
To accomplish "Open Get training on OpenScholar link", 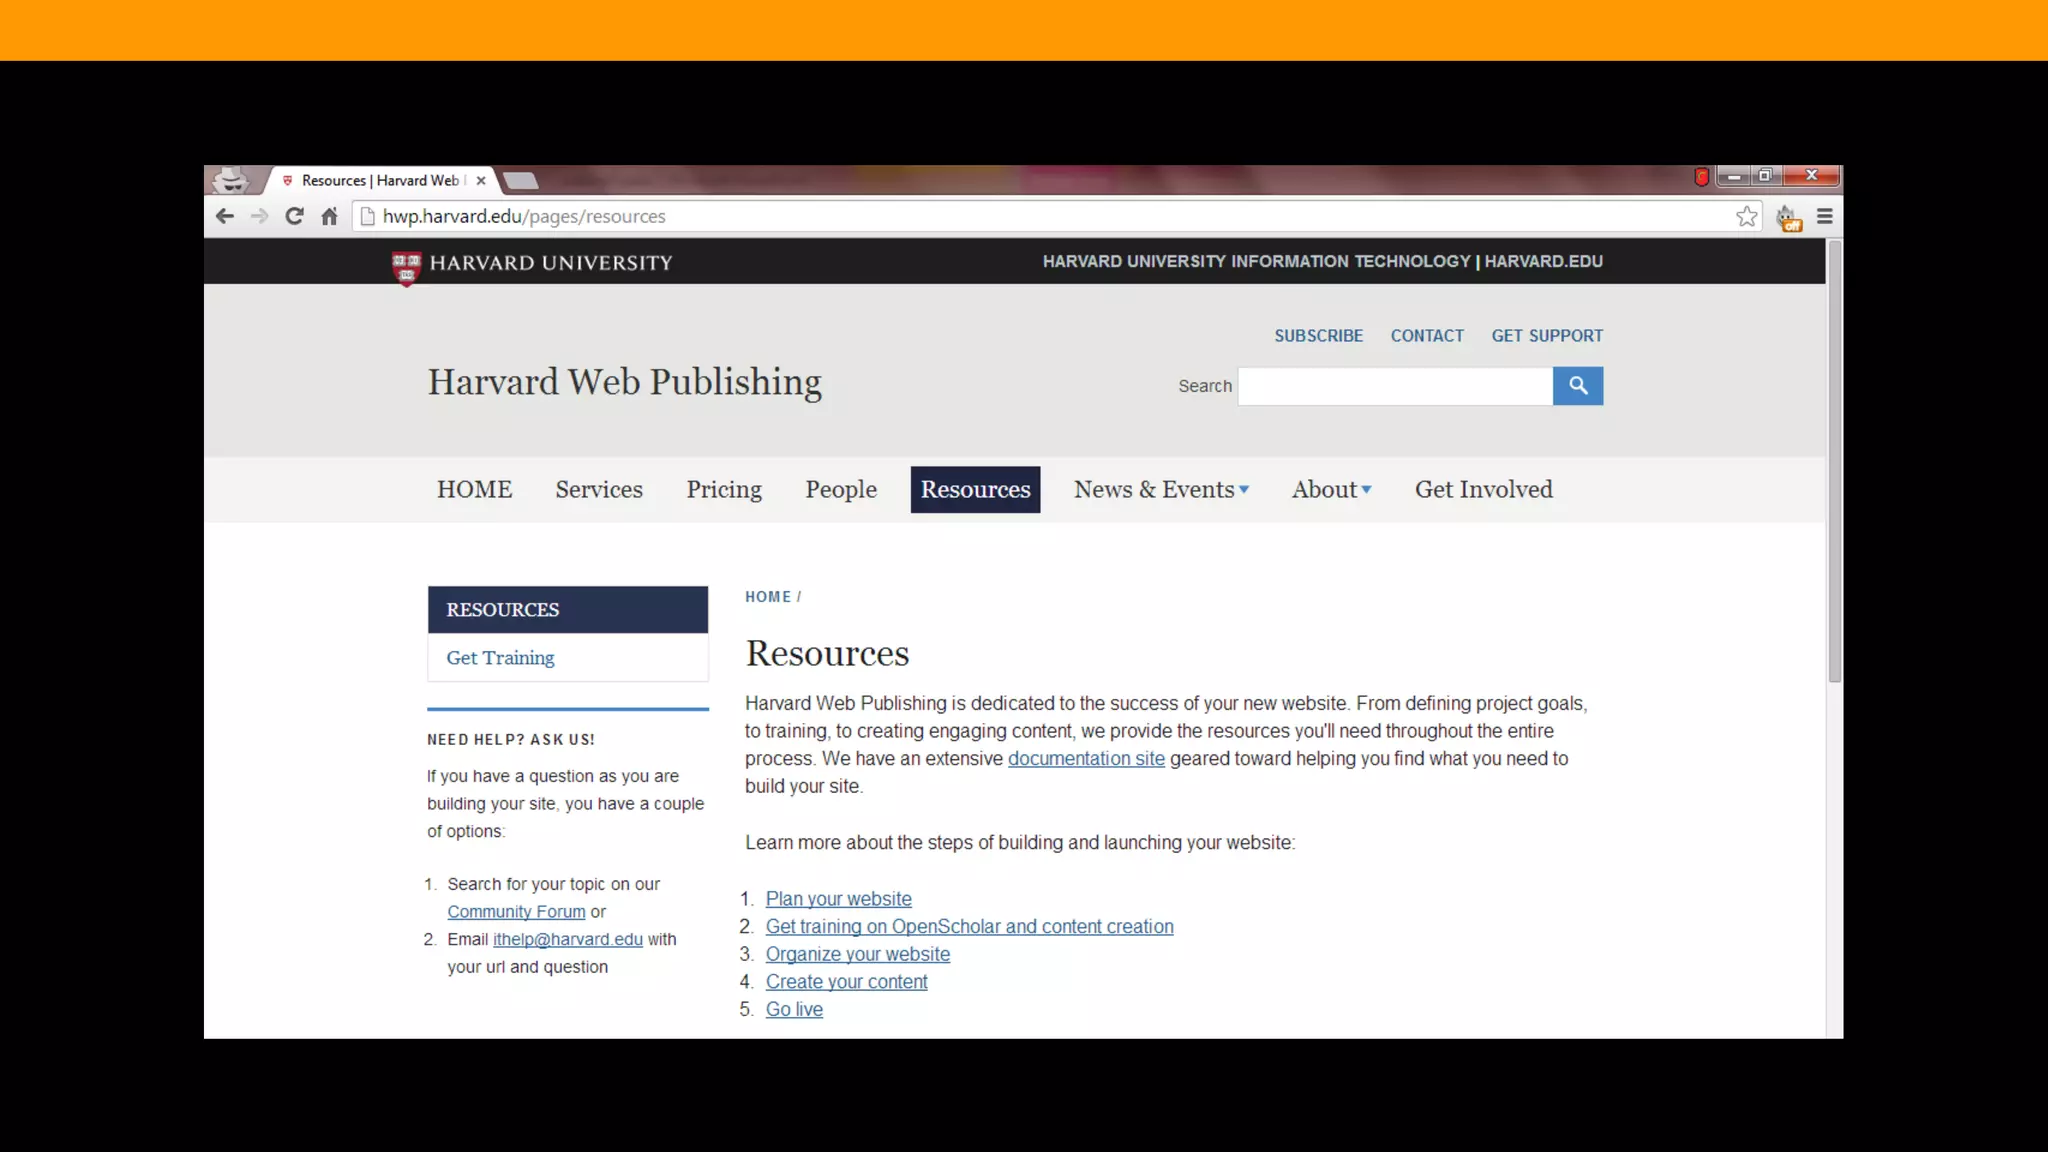I will (x=969, y=926).
